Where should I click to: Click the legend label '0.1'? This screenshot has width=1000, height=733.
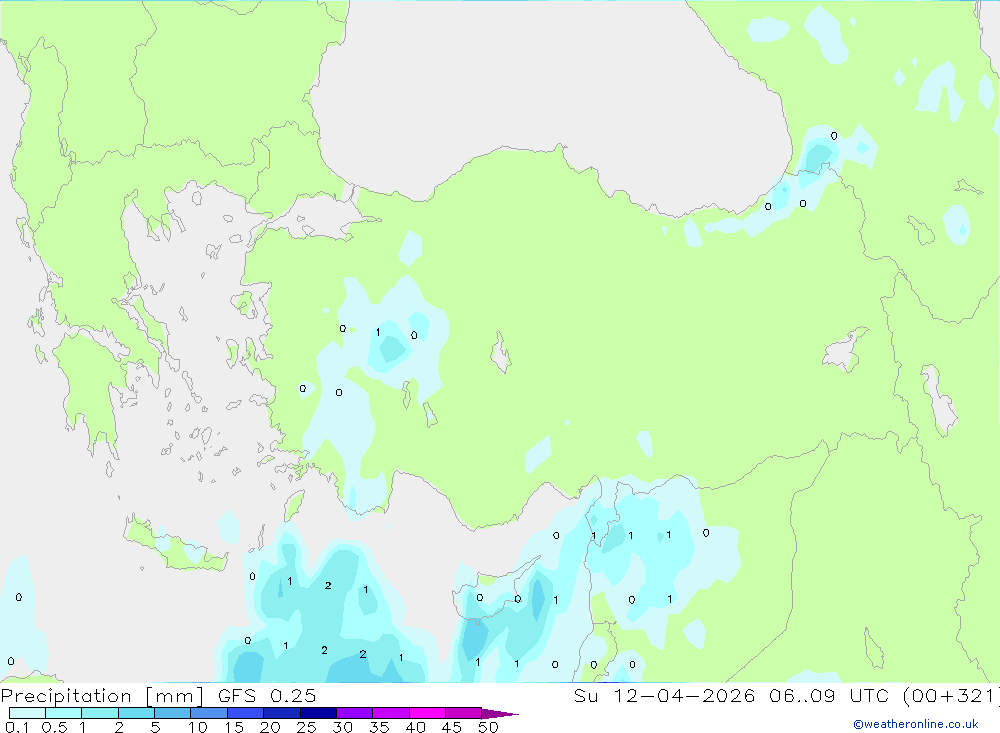pyautogui.click(x=17, y=727)
